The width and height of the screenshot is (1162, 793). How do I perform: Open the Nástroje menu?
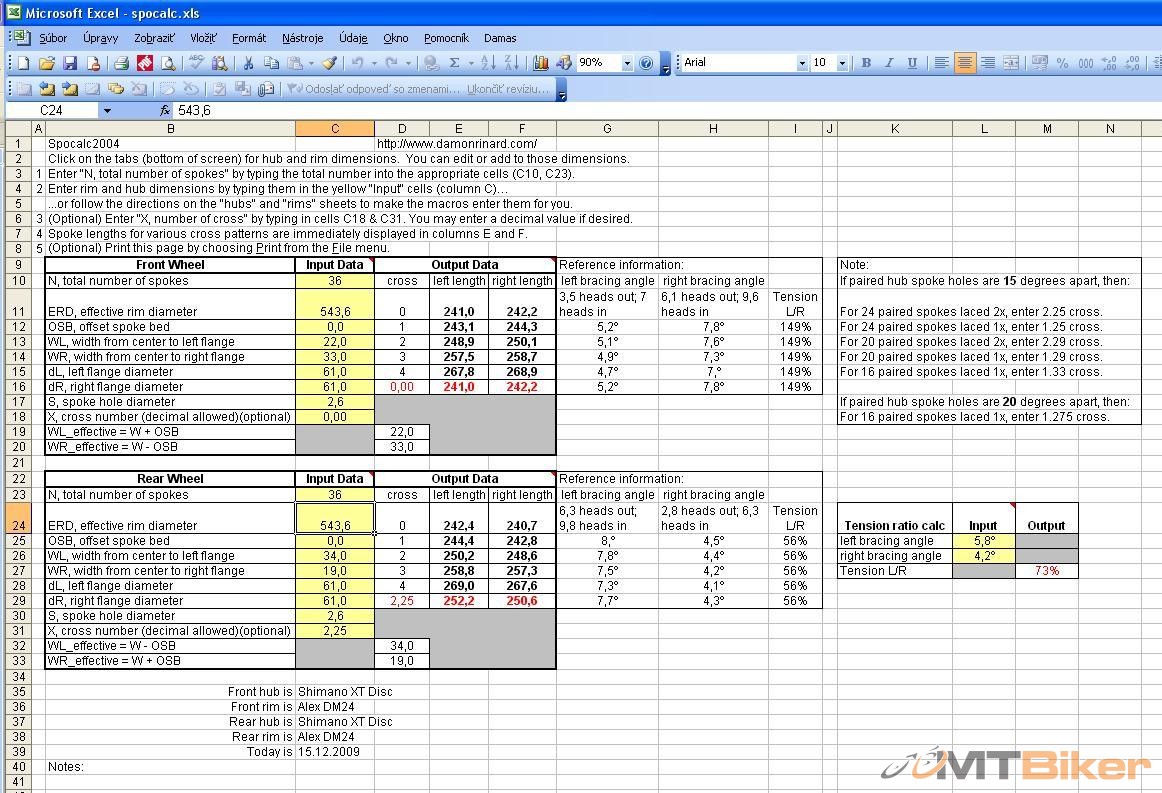(302, 38)
